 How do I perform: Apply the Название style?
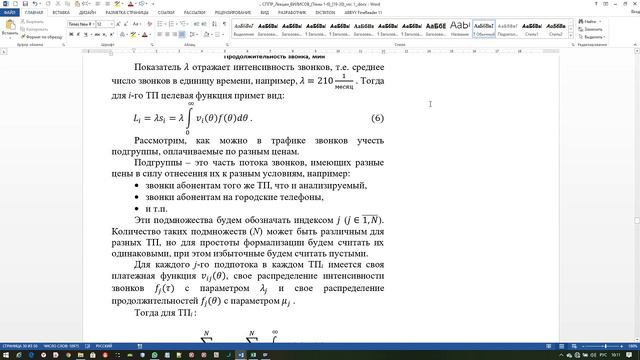coord(460,28)
